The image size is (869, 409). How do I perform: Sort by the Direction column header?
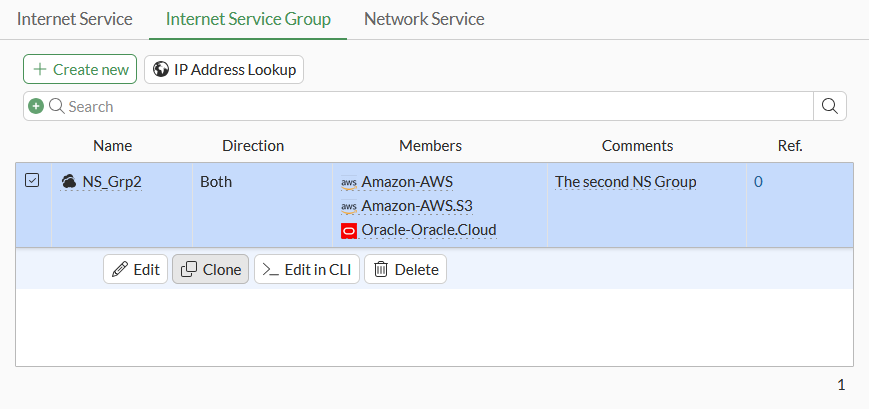point(253,145)
